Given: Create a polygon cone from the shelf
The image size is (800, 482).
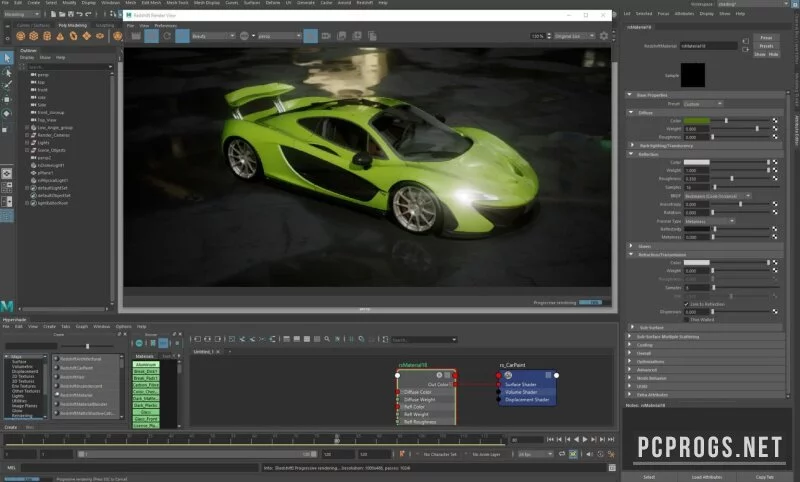Looking at the screenshot, I should [x=60, y=36].
